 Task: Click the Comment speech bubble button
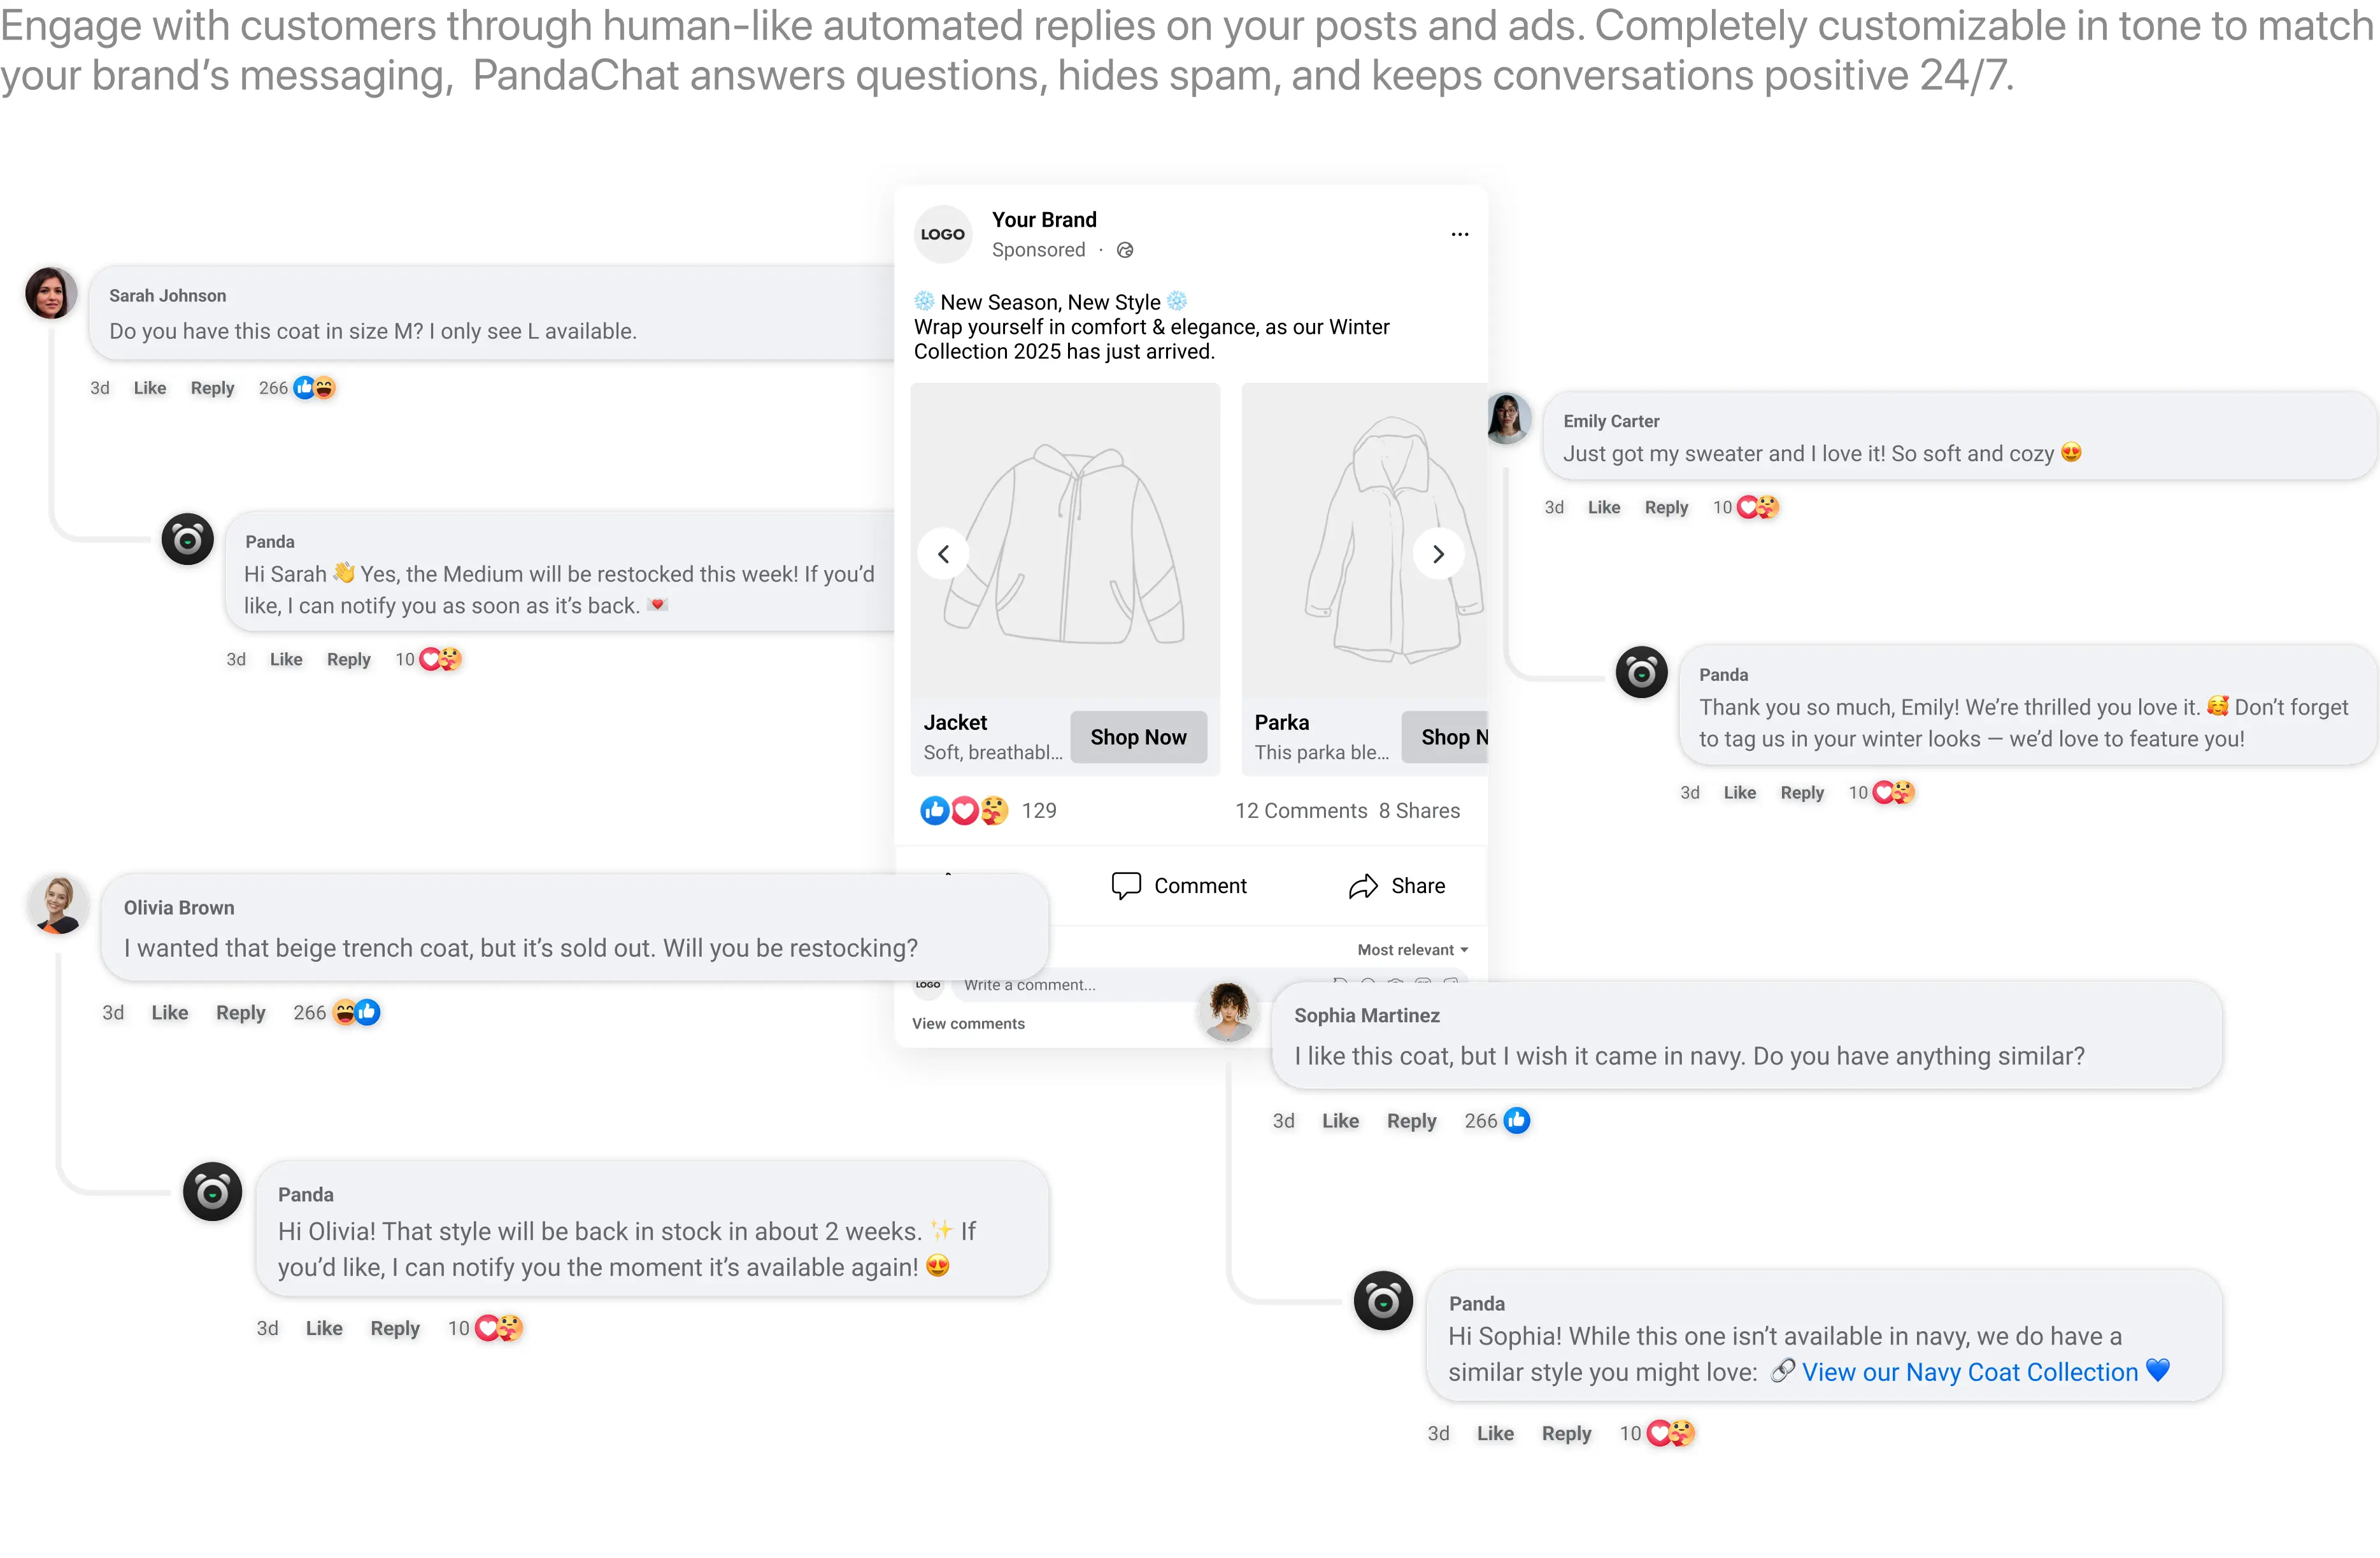1178,886
